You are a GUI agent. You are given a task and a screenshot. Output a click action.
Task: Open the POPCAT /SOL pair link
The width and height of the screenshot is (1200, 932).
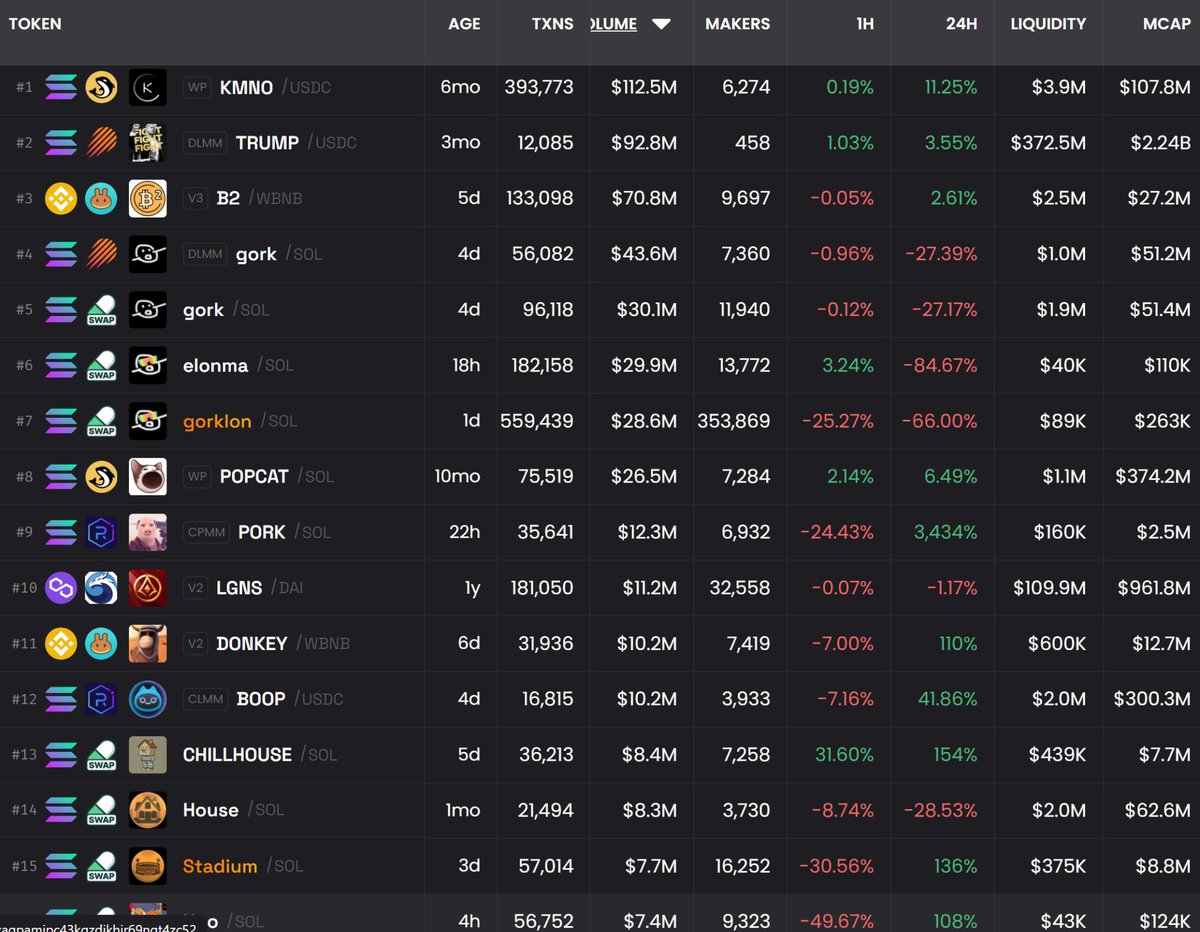(277, 477)
